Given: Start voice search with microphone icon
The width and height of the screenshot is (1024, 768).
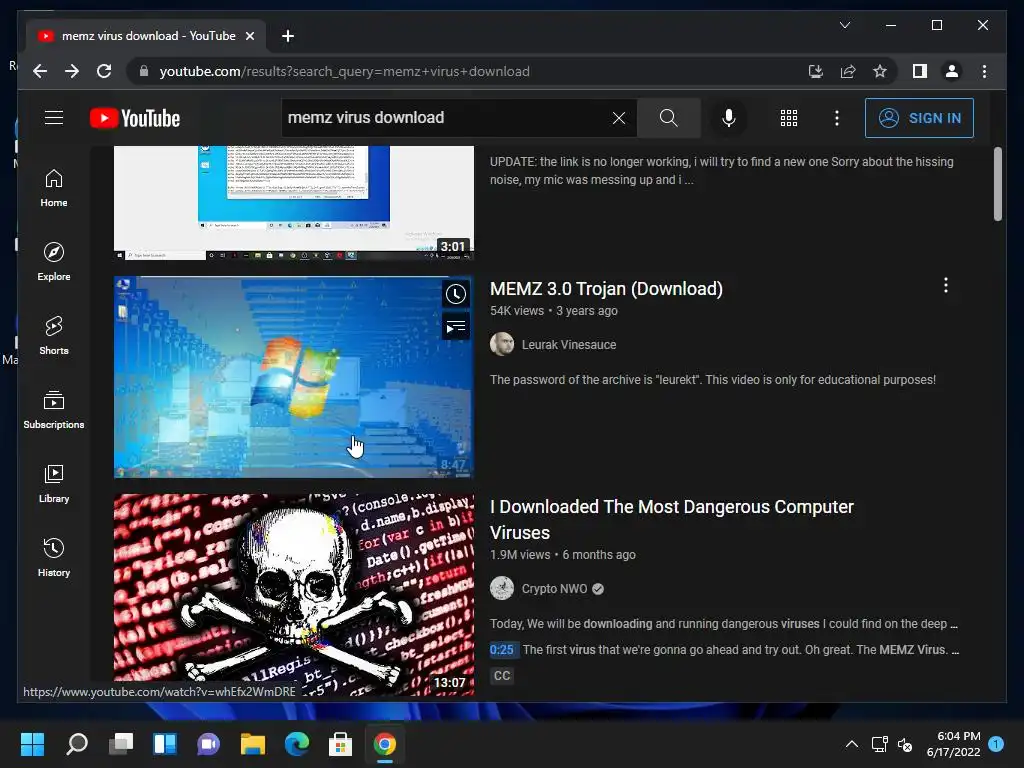Looking at the screenshot, I should [729, 118].
